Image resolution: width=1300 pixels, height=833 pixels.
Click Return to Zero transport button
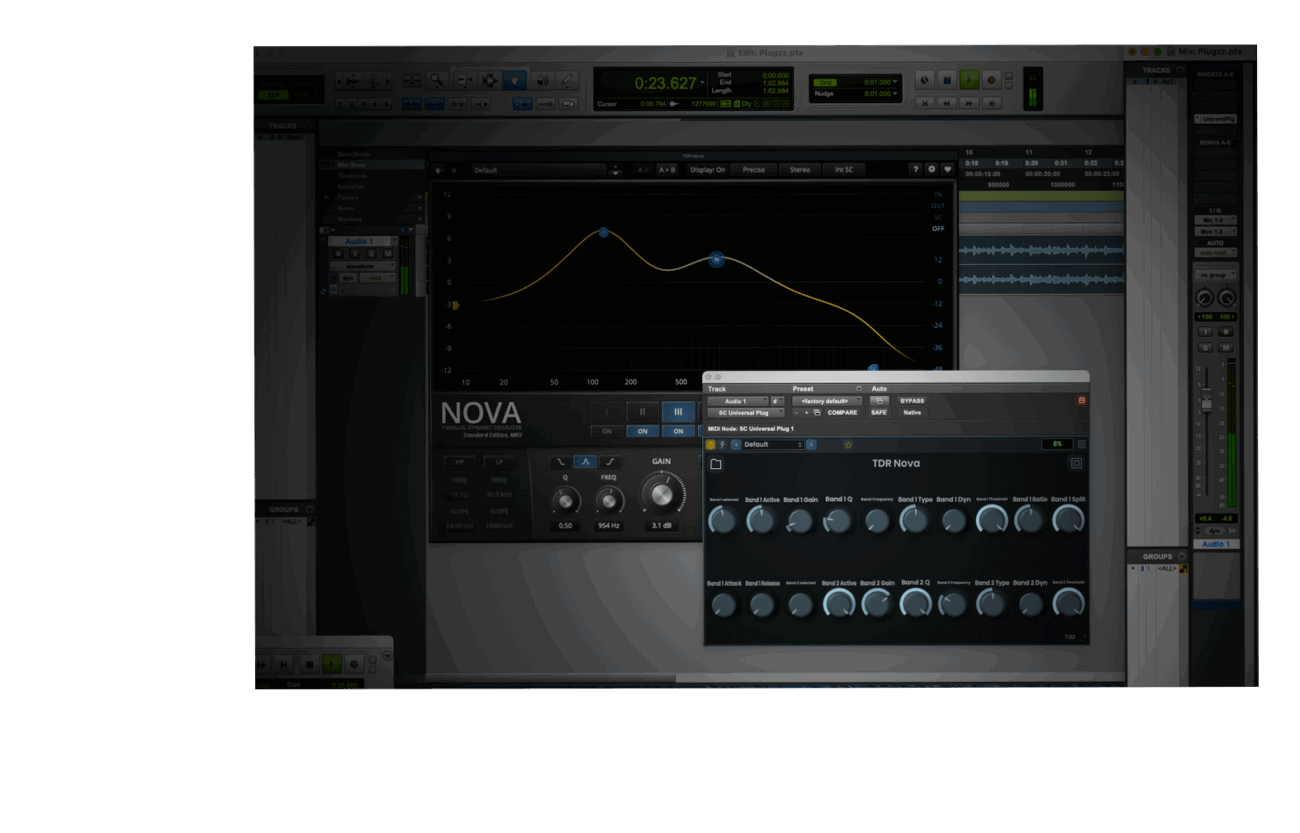tap(925, 103)
